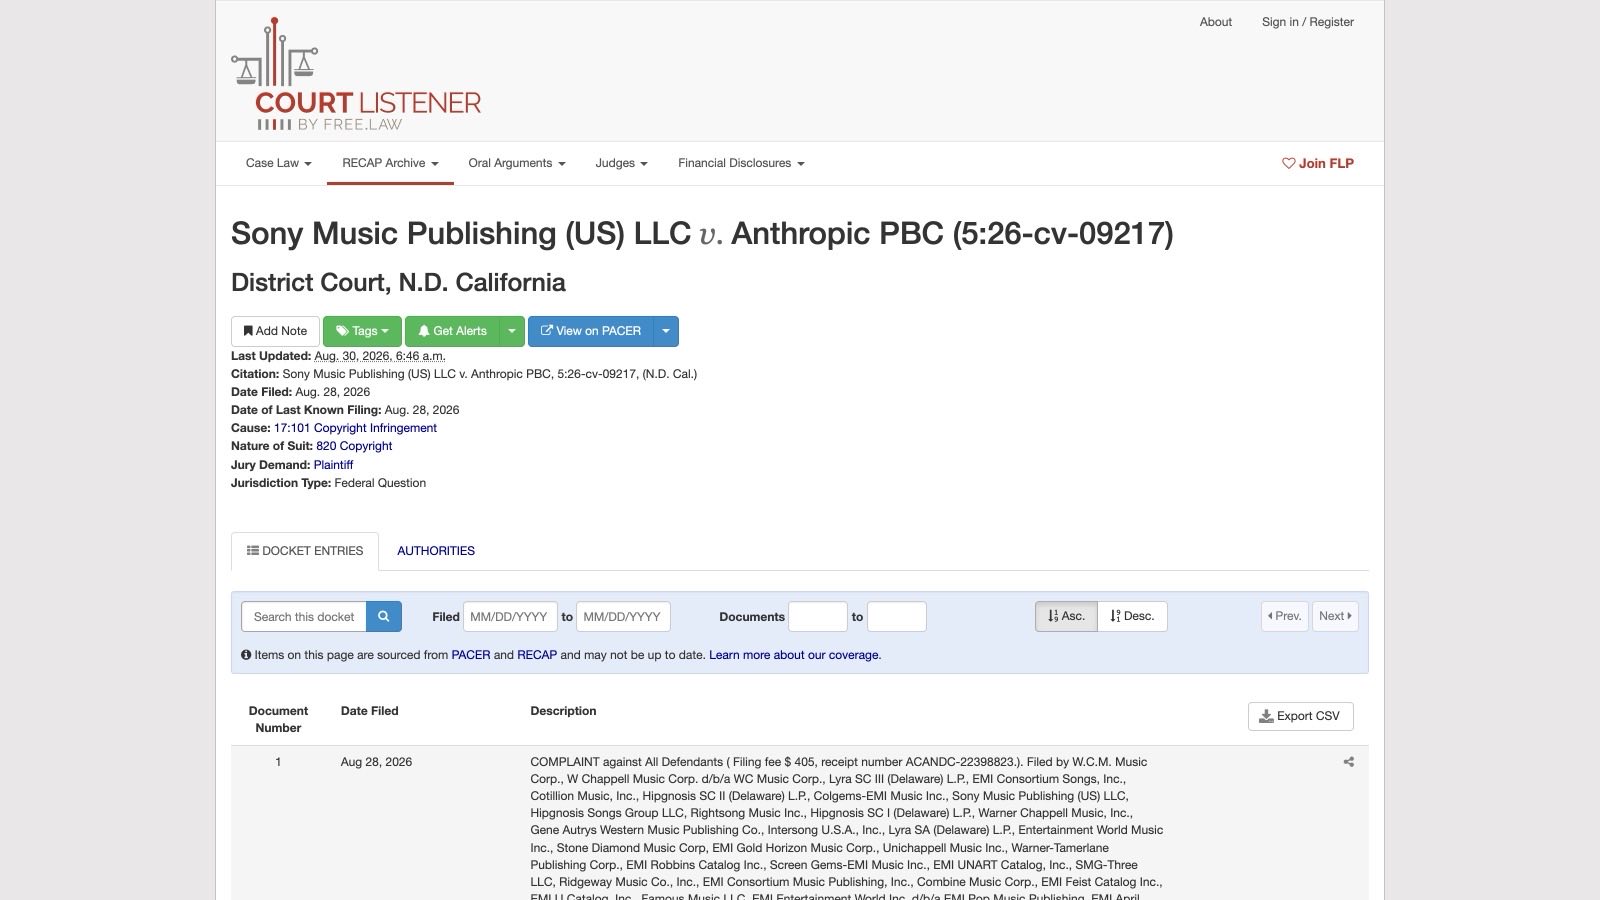The height and width of the screenshot is (900, 1600).
Task: Click Jurisdiction Type Federal Question text
Action: (328, 483)
